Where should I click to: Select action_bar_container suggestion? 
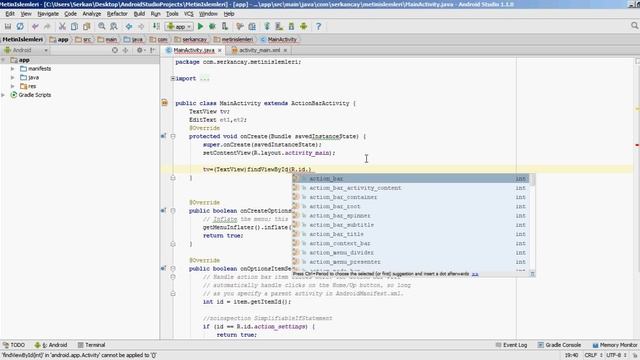[x=410, y=198]
